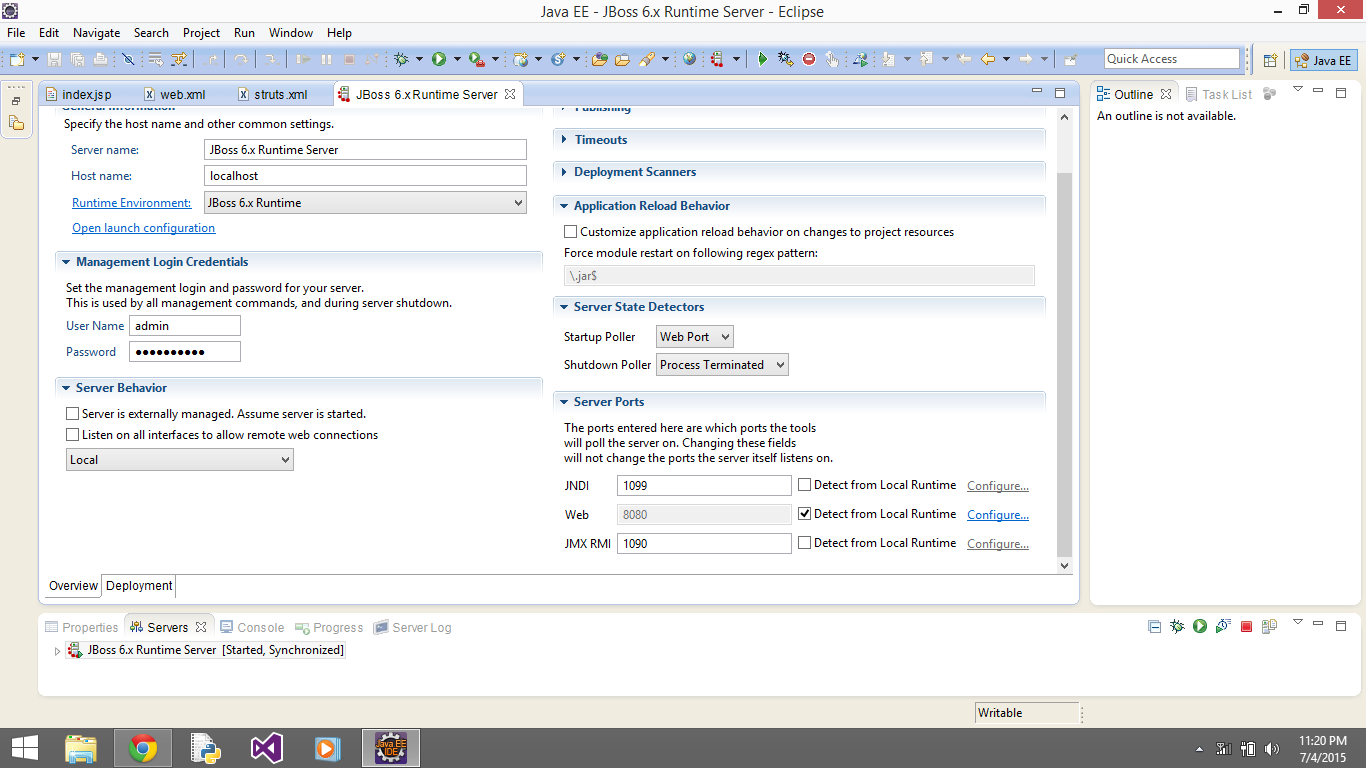The height and width of the screenshot is (768, 1366).
Task: Open the Console view tab
Action: (x=253, y=628)
